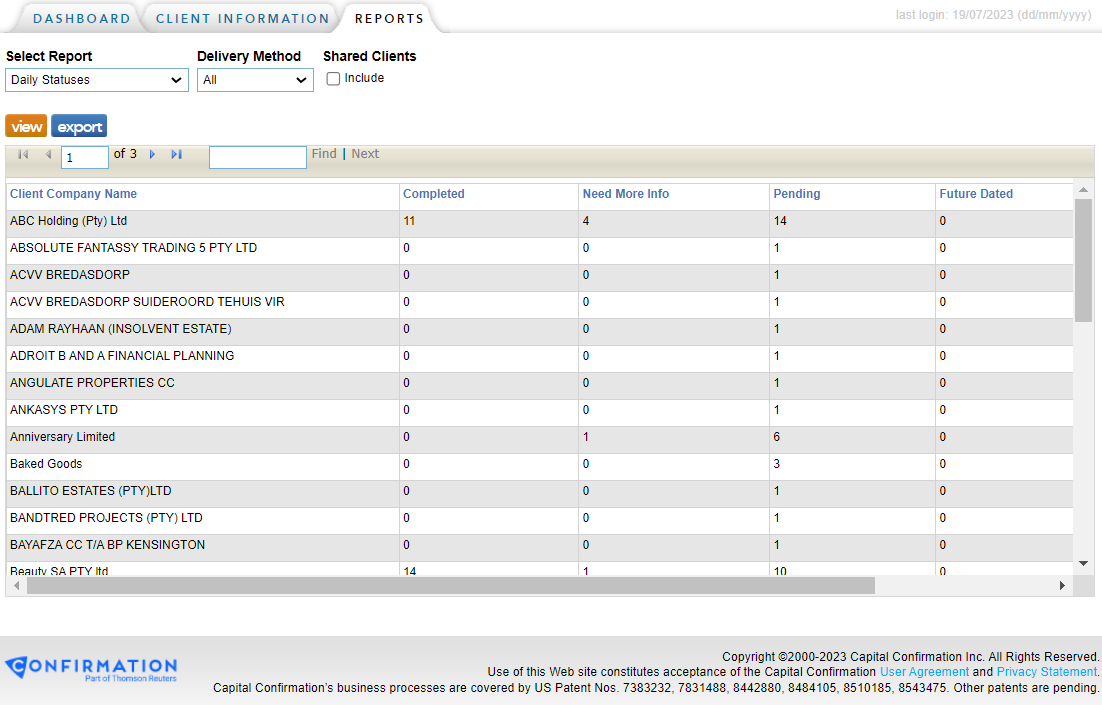Viewport: 1102px width, 705px height.
Task: Open the User Agreement link
Action: pyautogui.click(x=924, y=672)
